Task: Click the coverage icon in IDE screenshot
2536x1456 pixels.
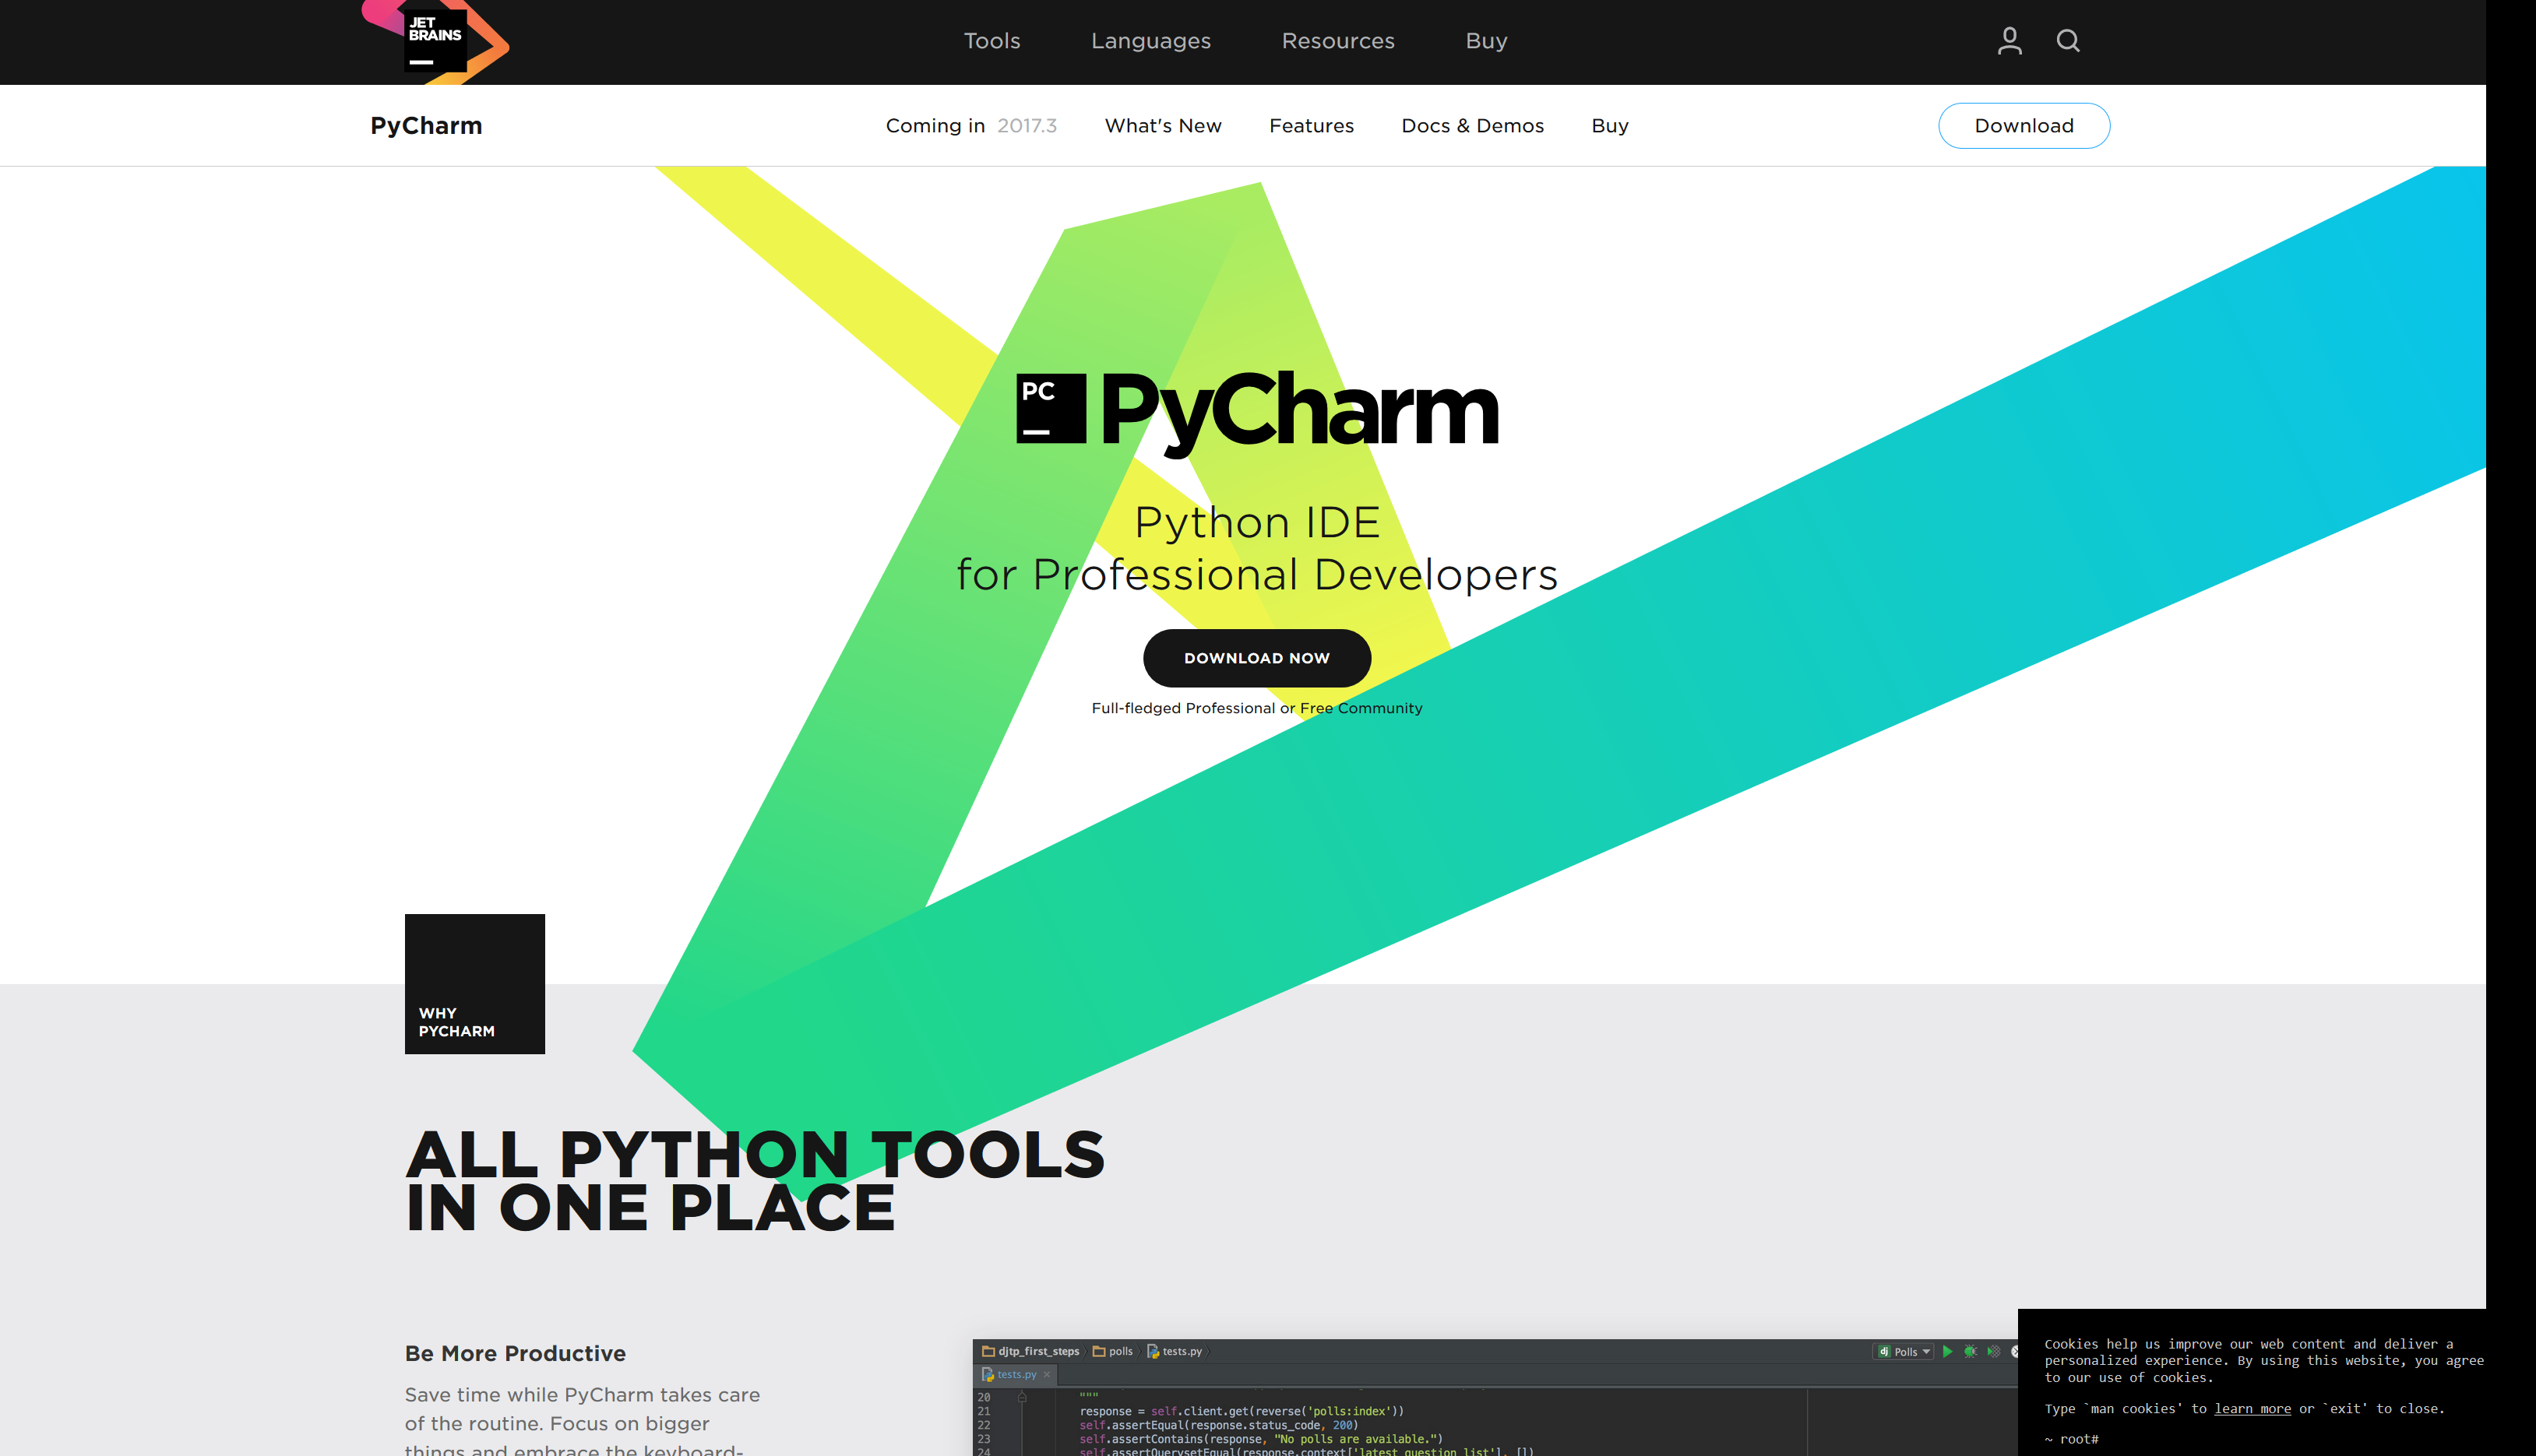Action: [1993, 1351]
